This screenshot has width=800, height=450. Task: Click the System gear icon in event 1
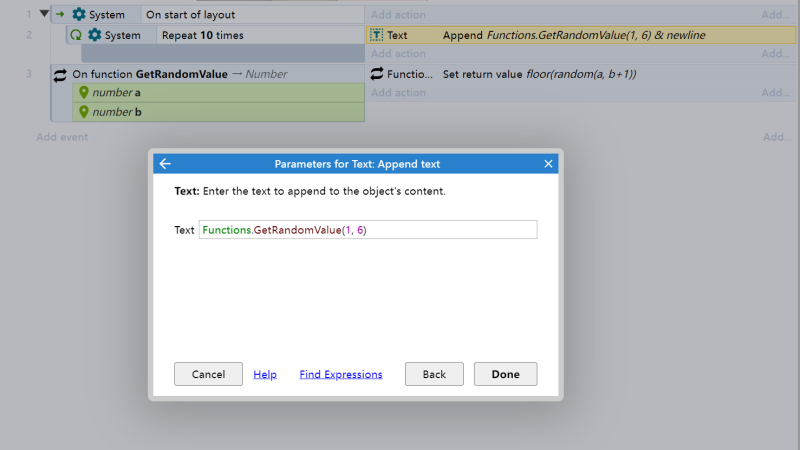coord(79,14)
